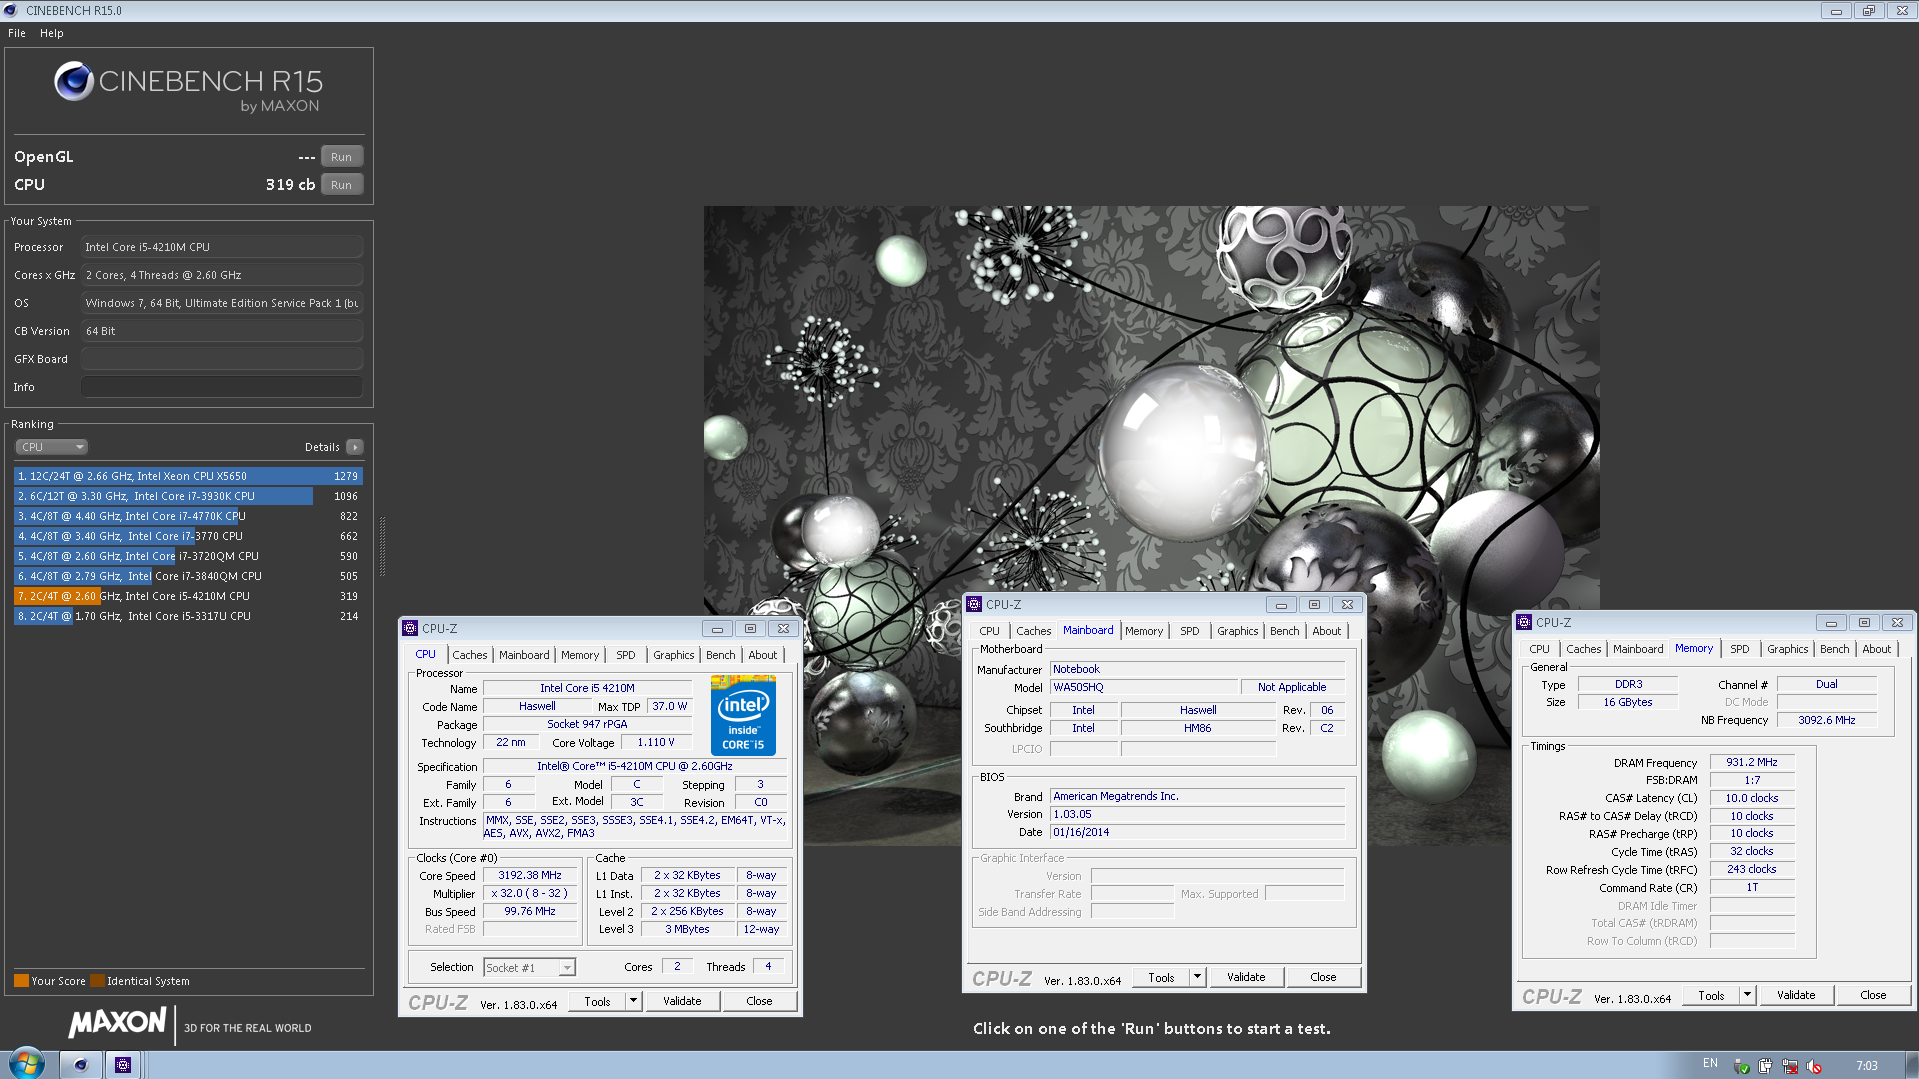Click the Details arrow button in Ranking
The image size is (1919, 1079).
click(355, 447)
